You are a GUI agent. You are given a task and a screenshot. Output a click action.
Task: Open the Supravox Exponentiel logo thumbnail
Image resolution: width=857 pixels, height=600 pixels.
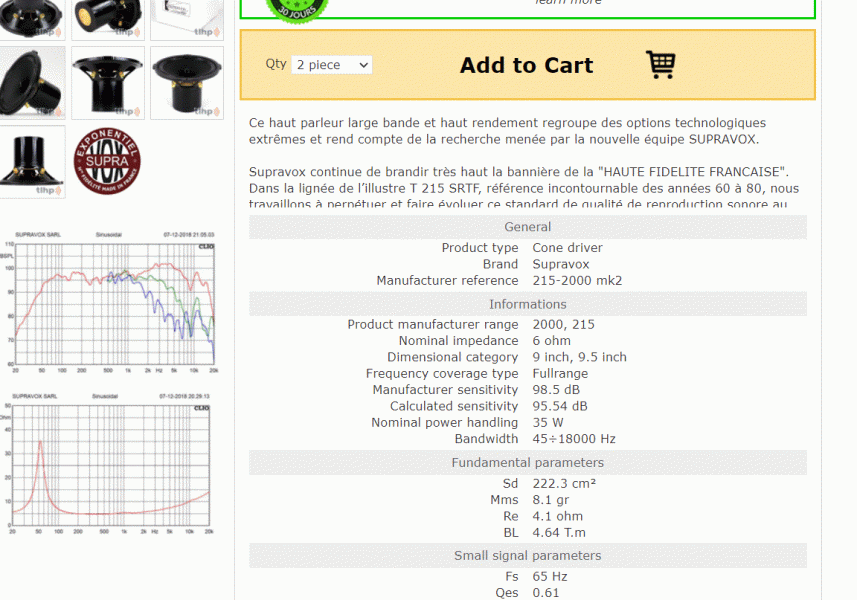[107, 161]
